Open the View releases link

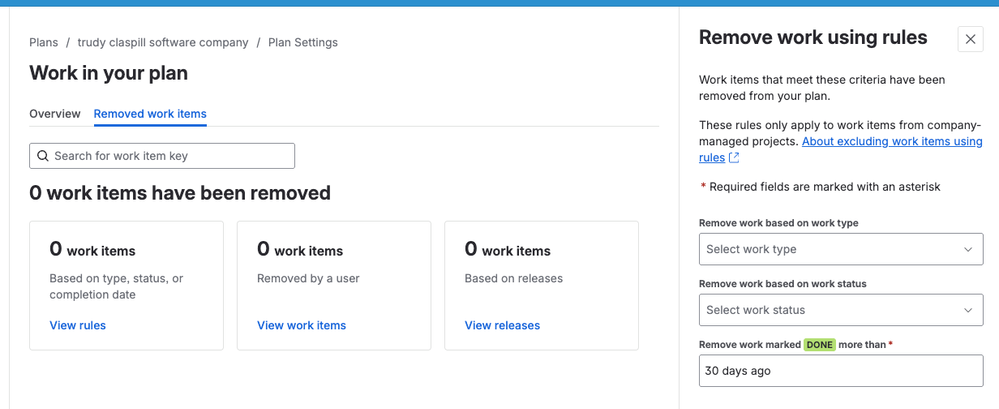tap(502, 325)
